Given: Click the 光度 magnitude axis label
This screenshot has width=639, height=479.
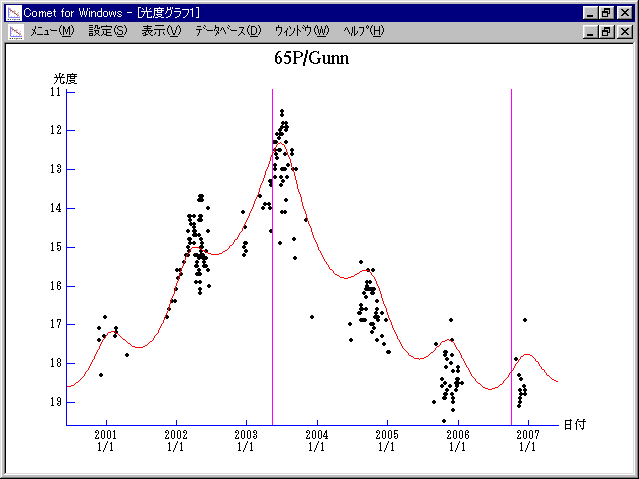Looking at the screenshot, I should click(x=66, y=78).
